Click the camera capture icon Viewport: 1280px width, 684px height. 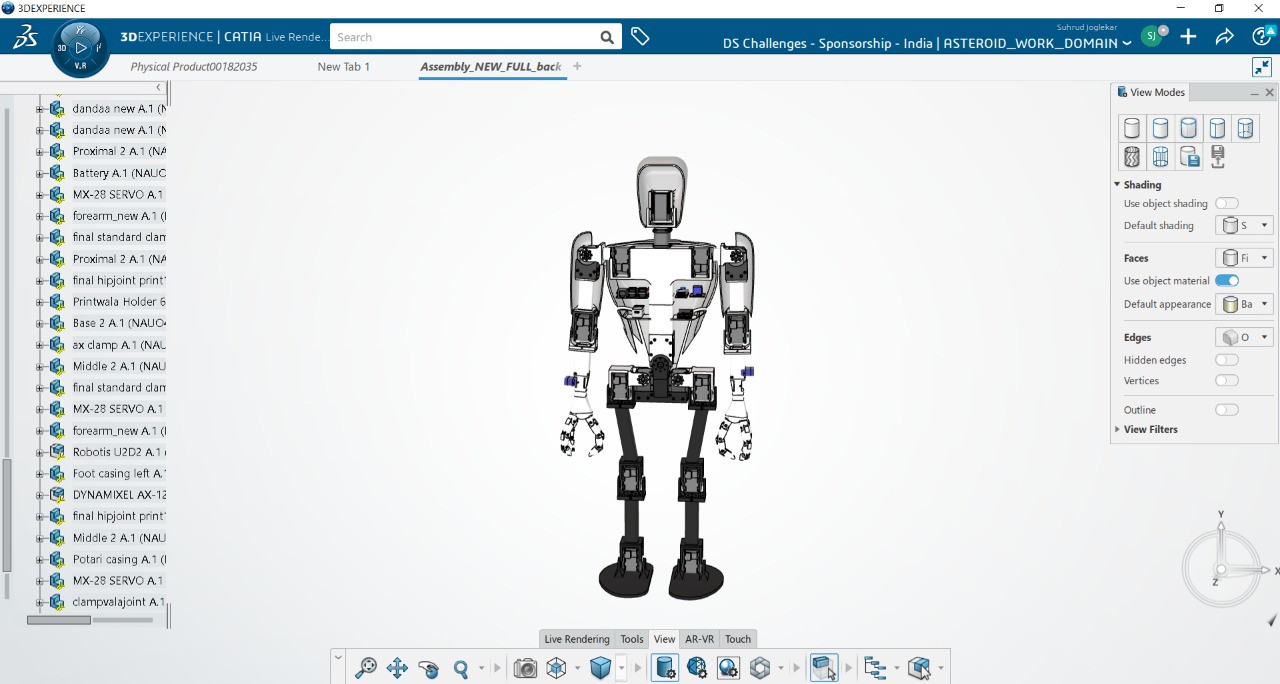(x=525, y=668)
